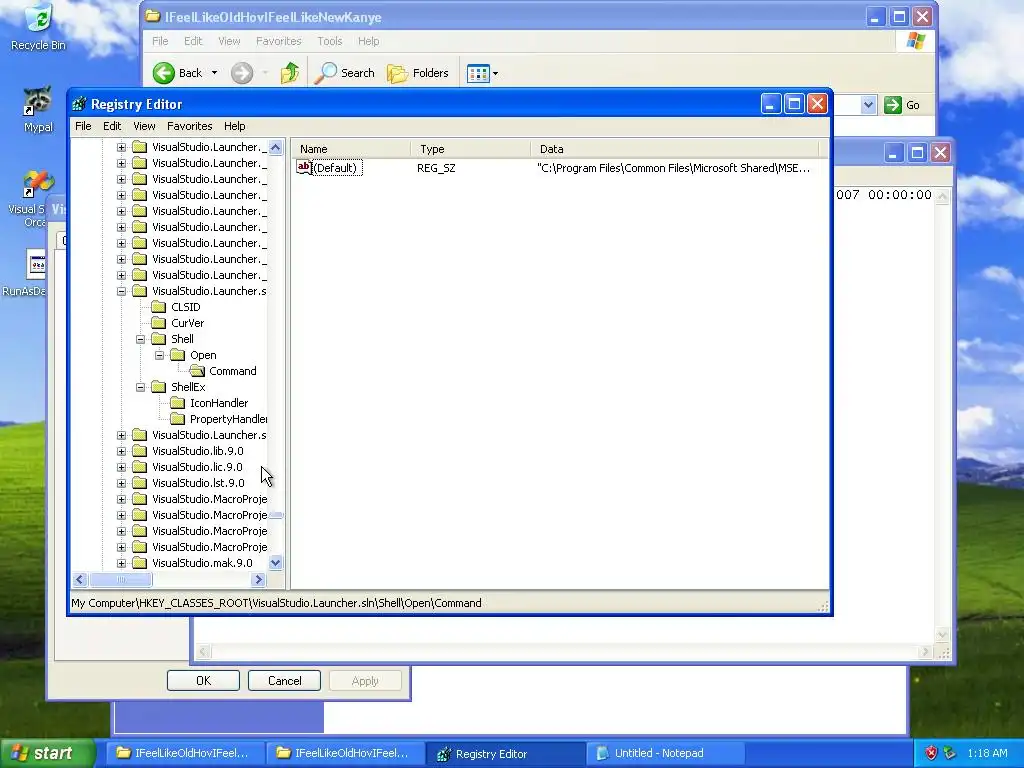Image resolution: width=1024 pixels, height=768 pixels.
Task: Click the tree horizontal scroll left arrow
Action: click(80, 579)
